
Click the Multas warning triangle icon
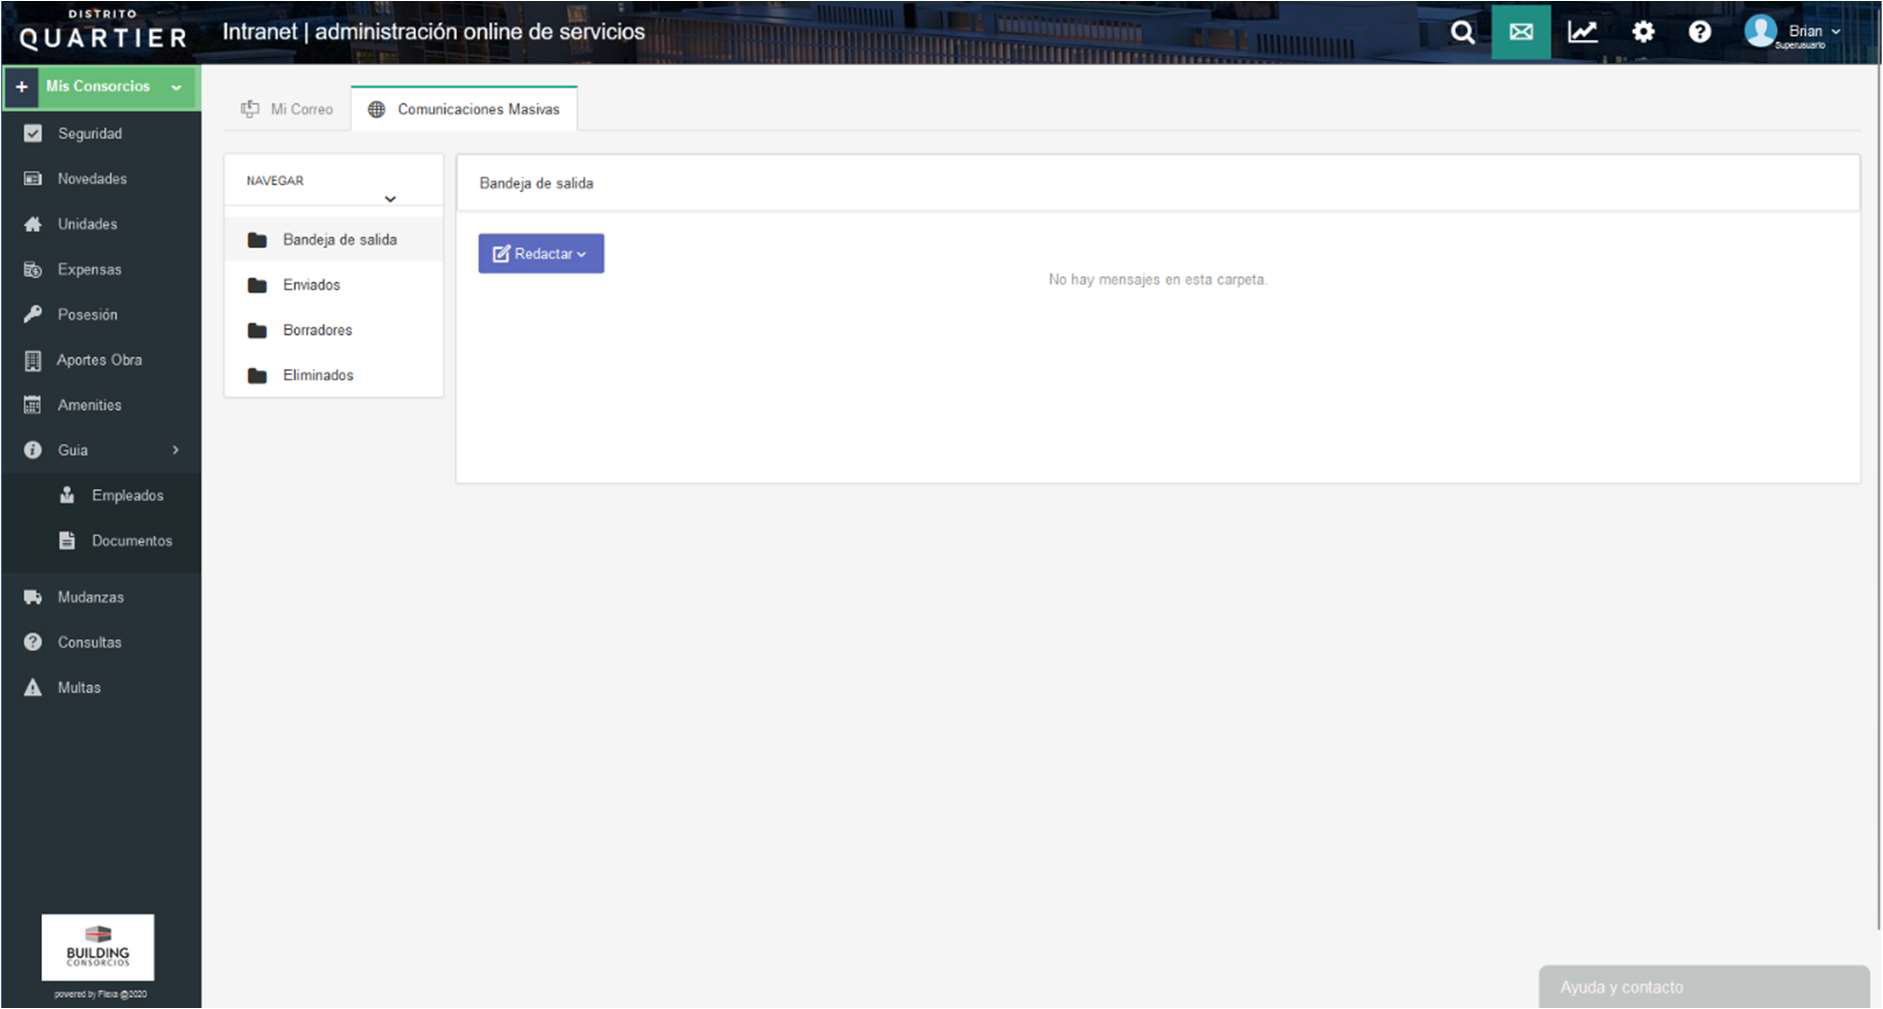tap(33, 687)
